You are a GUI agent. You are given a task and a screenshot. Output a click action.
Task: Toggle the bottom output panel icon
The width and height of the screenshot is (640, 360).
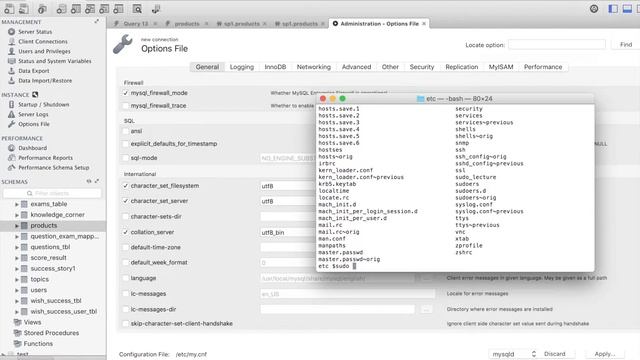pyautogui.click(x=627, y=9)
